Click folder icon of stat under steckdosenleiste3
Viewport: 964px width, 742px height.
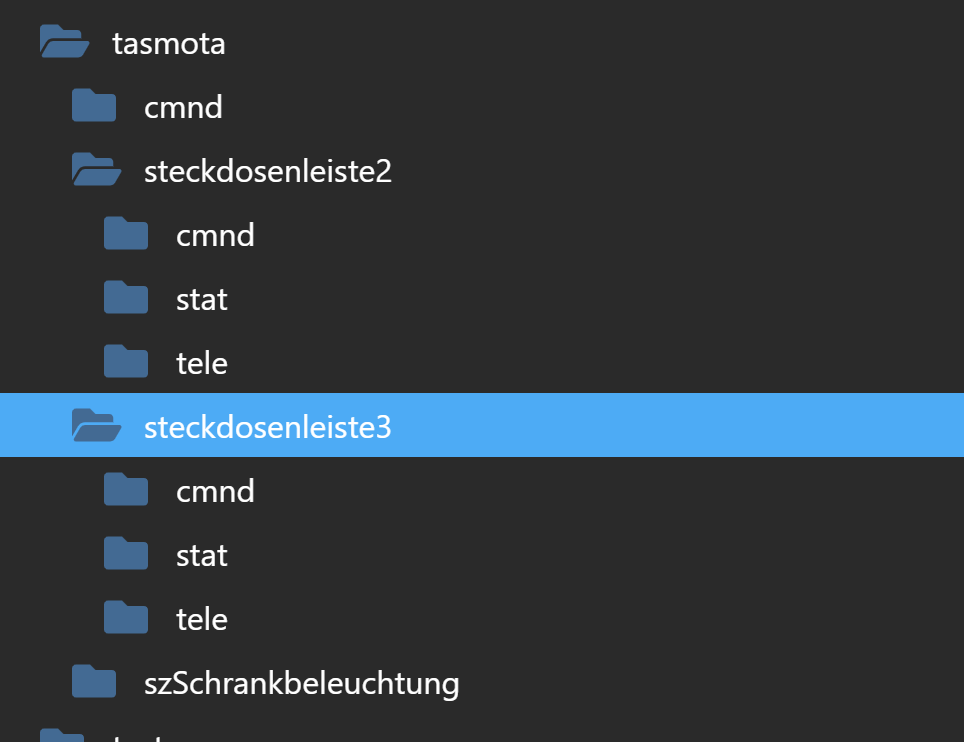125,553
